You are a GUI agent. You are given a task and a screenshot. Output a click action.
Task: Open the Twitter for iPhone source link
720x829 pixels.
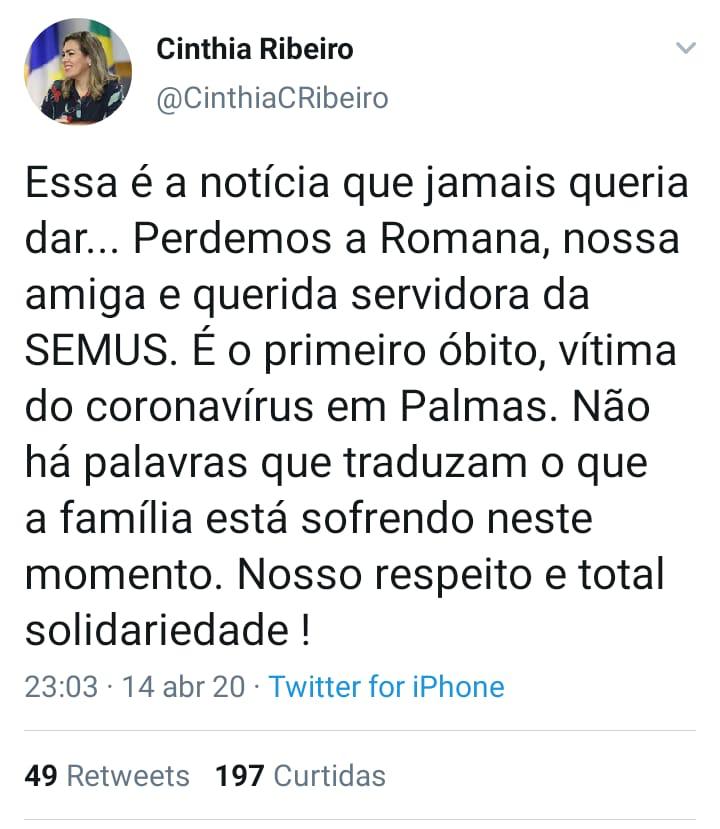(386, 687)
